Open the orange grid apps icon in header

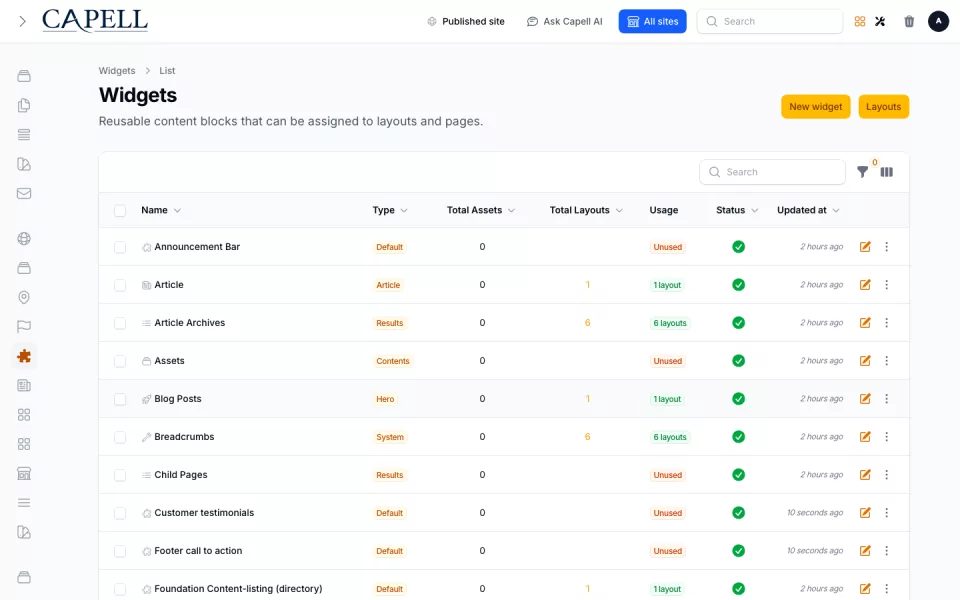point(860,21)
